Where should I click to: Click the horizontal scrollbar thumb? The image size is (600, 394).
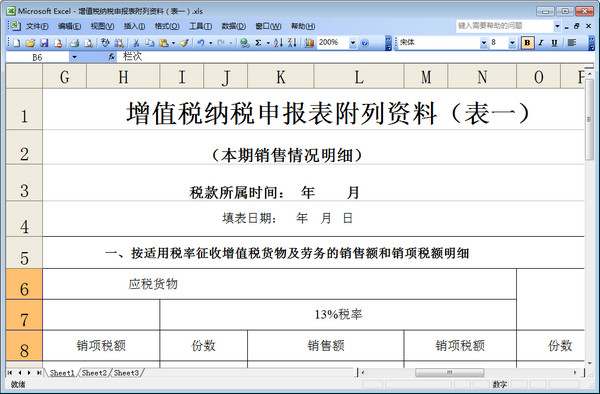(450, 372)
